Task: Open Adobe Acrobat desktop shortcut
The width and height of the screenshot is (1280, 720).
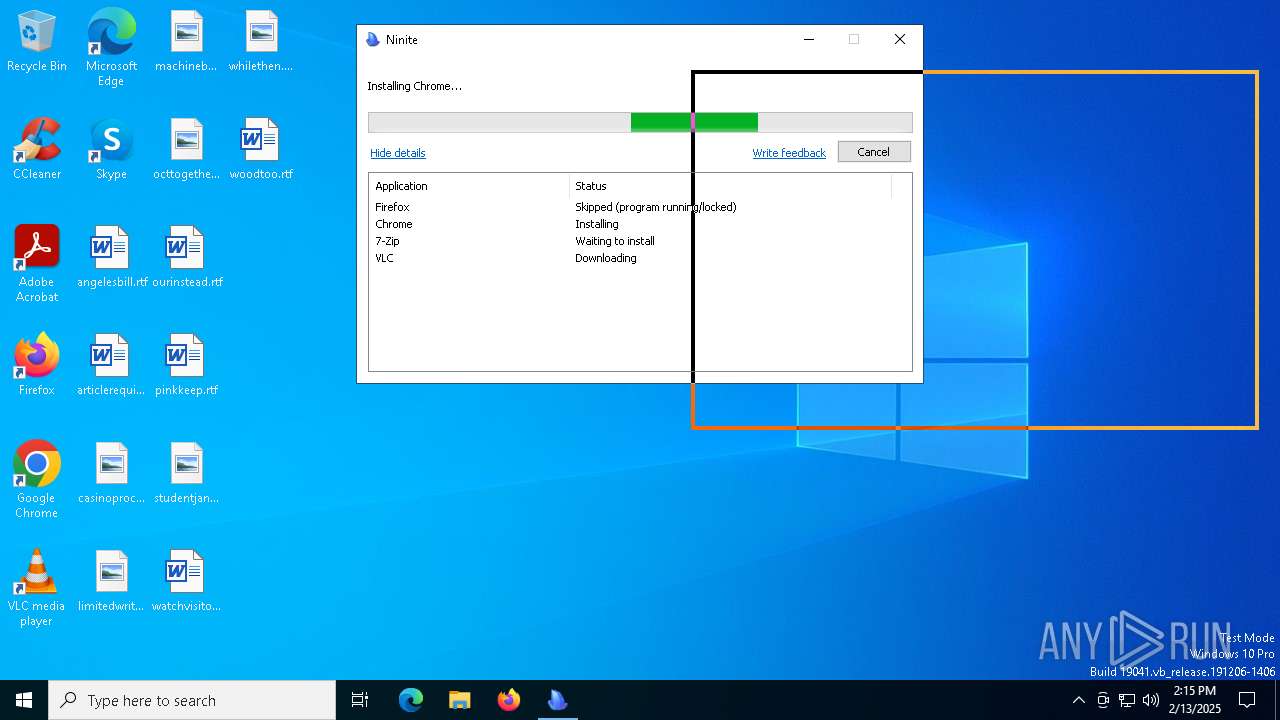Action: click(x=37, y=264)
